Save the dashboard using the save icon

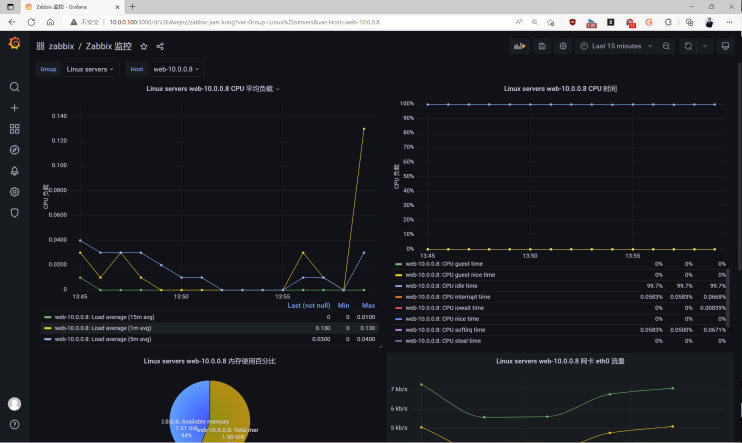coord(542,46)
